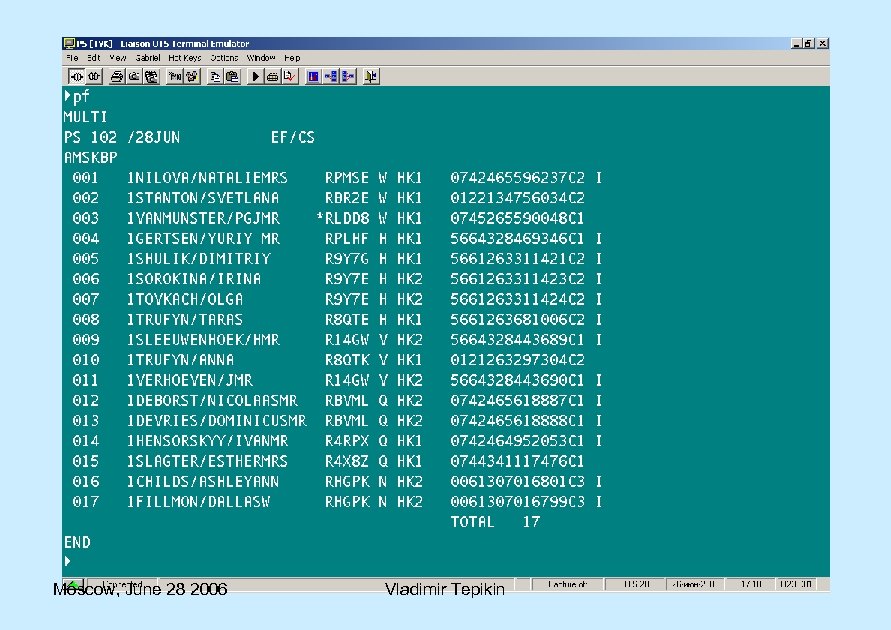Click passenger name NILOVA/NATALIEMRS
Screen dimensions: 891x630
coord(212,178)
